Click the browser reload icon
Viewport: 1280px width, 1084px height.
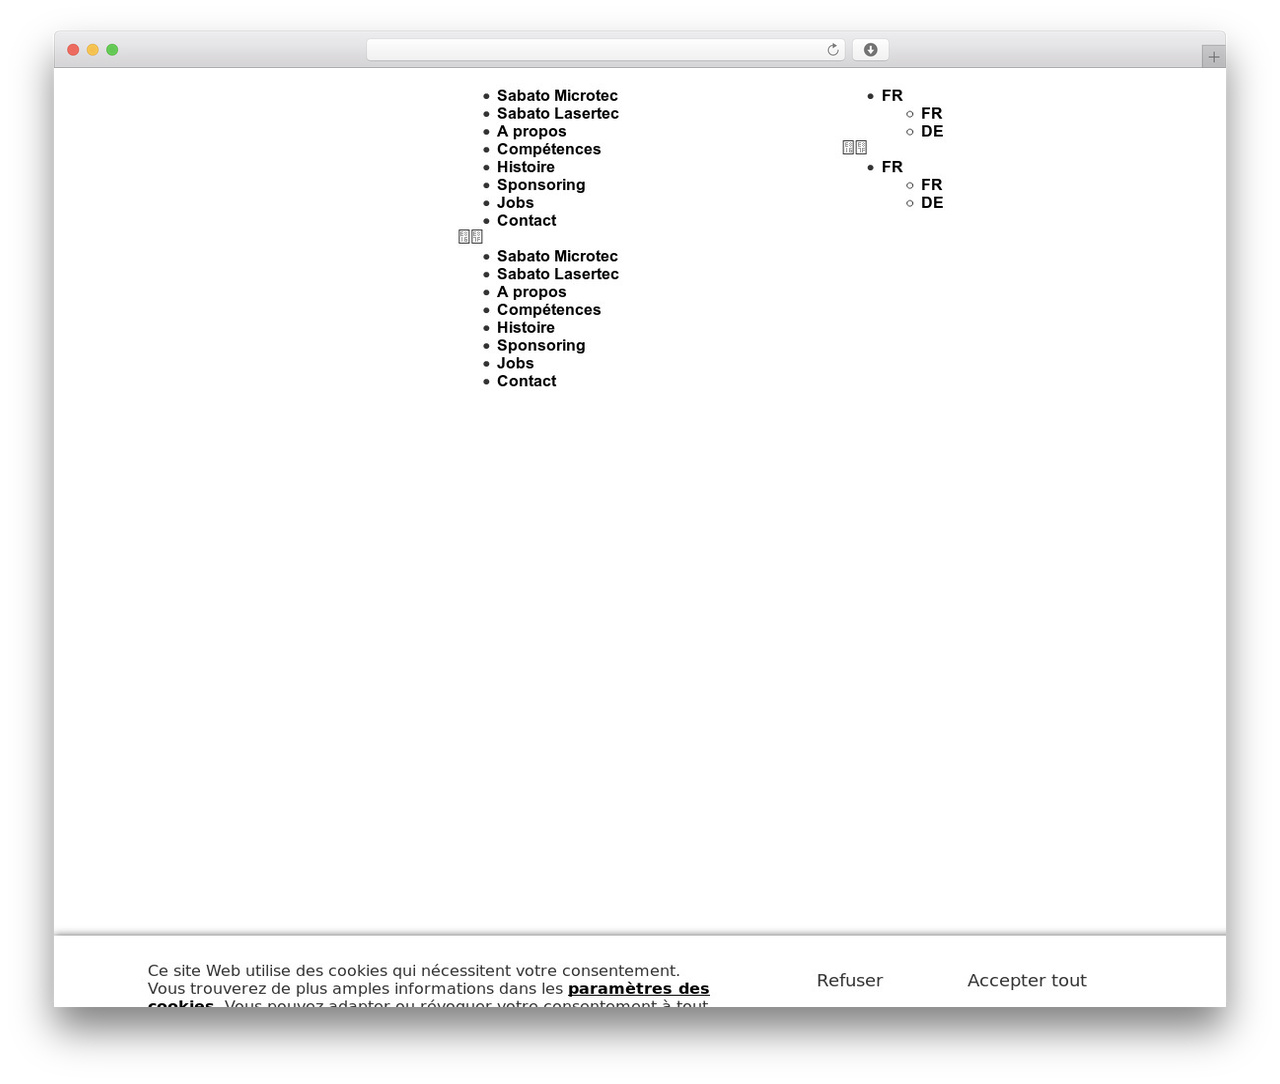[833, 50]
